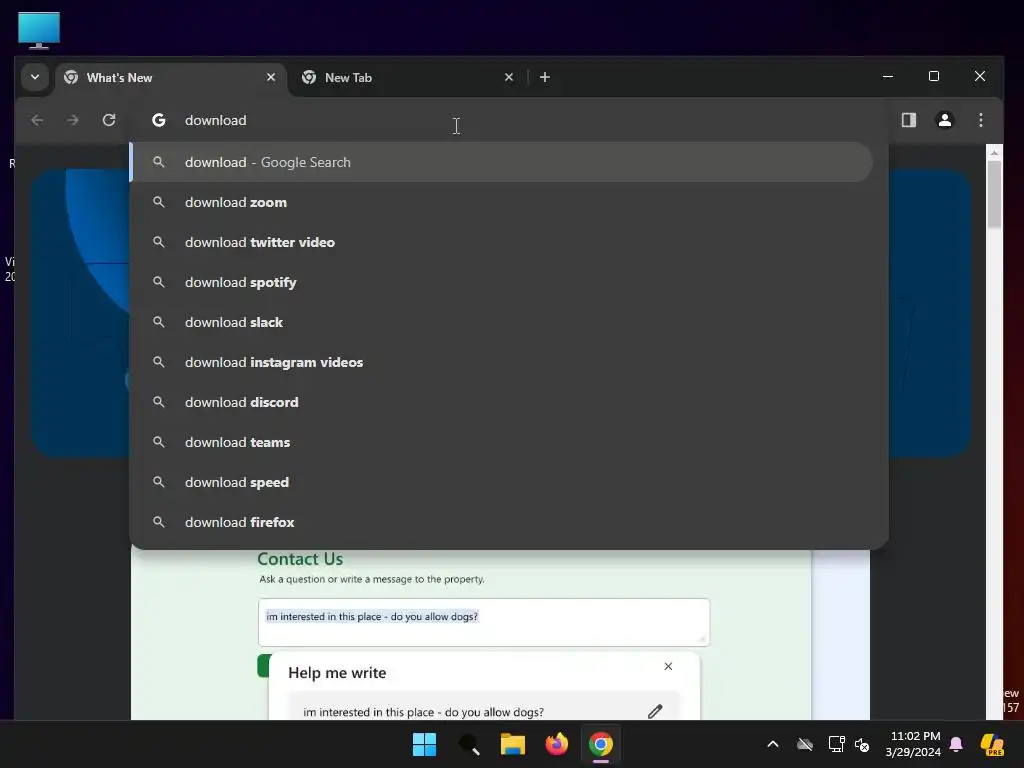Select the desktop monitor icon
This screenshot has width=1024, height=768.
coord(39,30)
